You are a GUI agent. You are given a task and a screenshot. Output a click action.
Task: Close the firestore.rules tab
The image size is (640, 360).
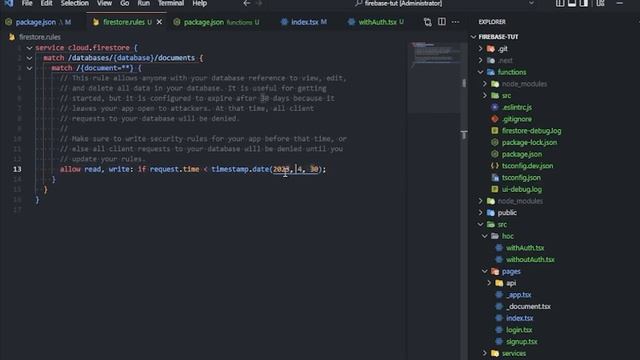159,22
